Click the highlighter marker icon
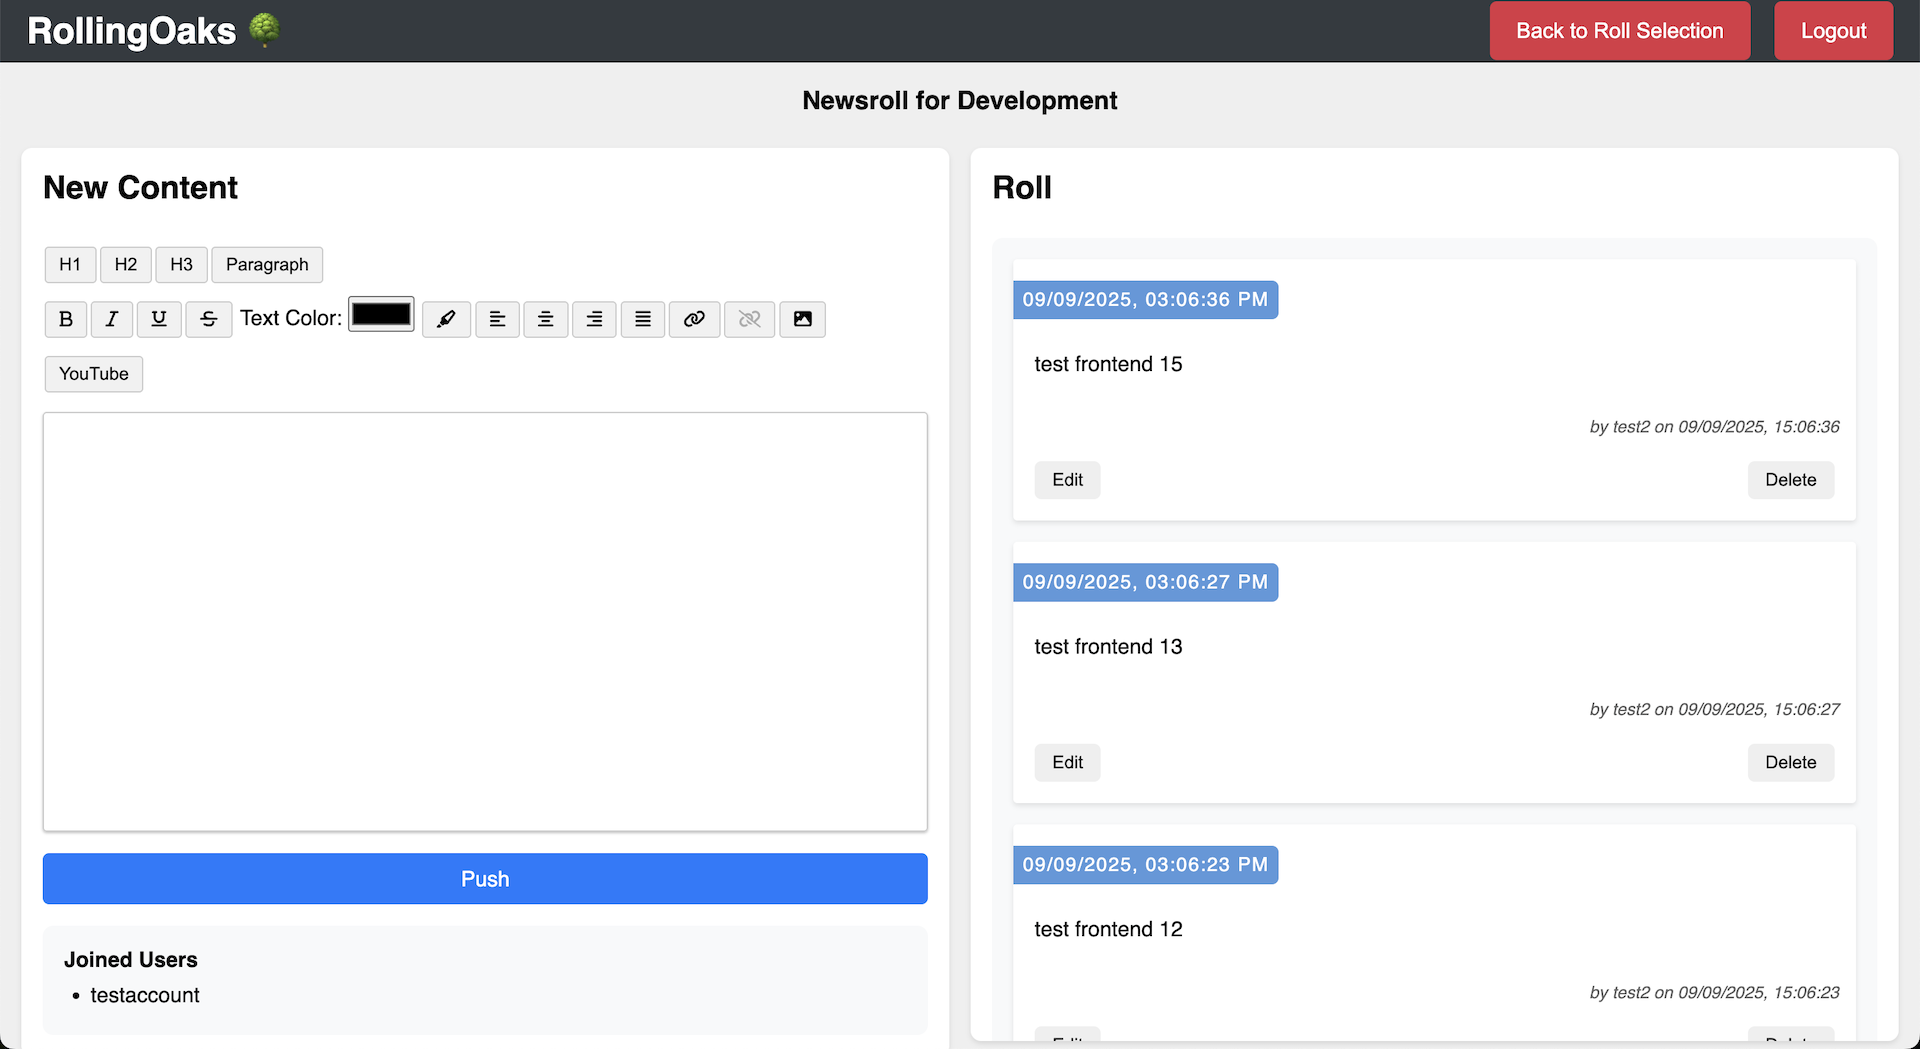Image resolution: width=1920 pixels, height=1049 pixels. (x=446, y=319)
